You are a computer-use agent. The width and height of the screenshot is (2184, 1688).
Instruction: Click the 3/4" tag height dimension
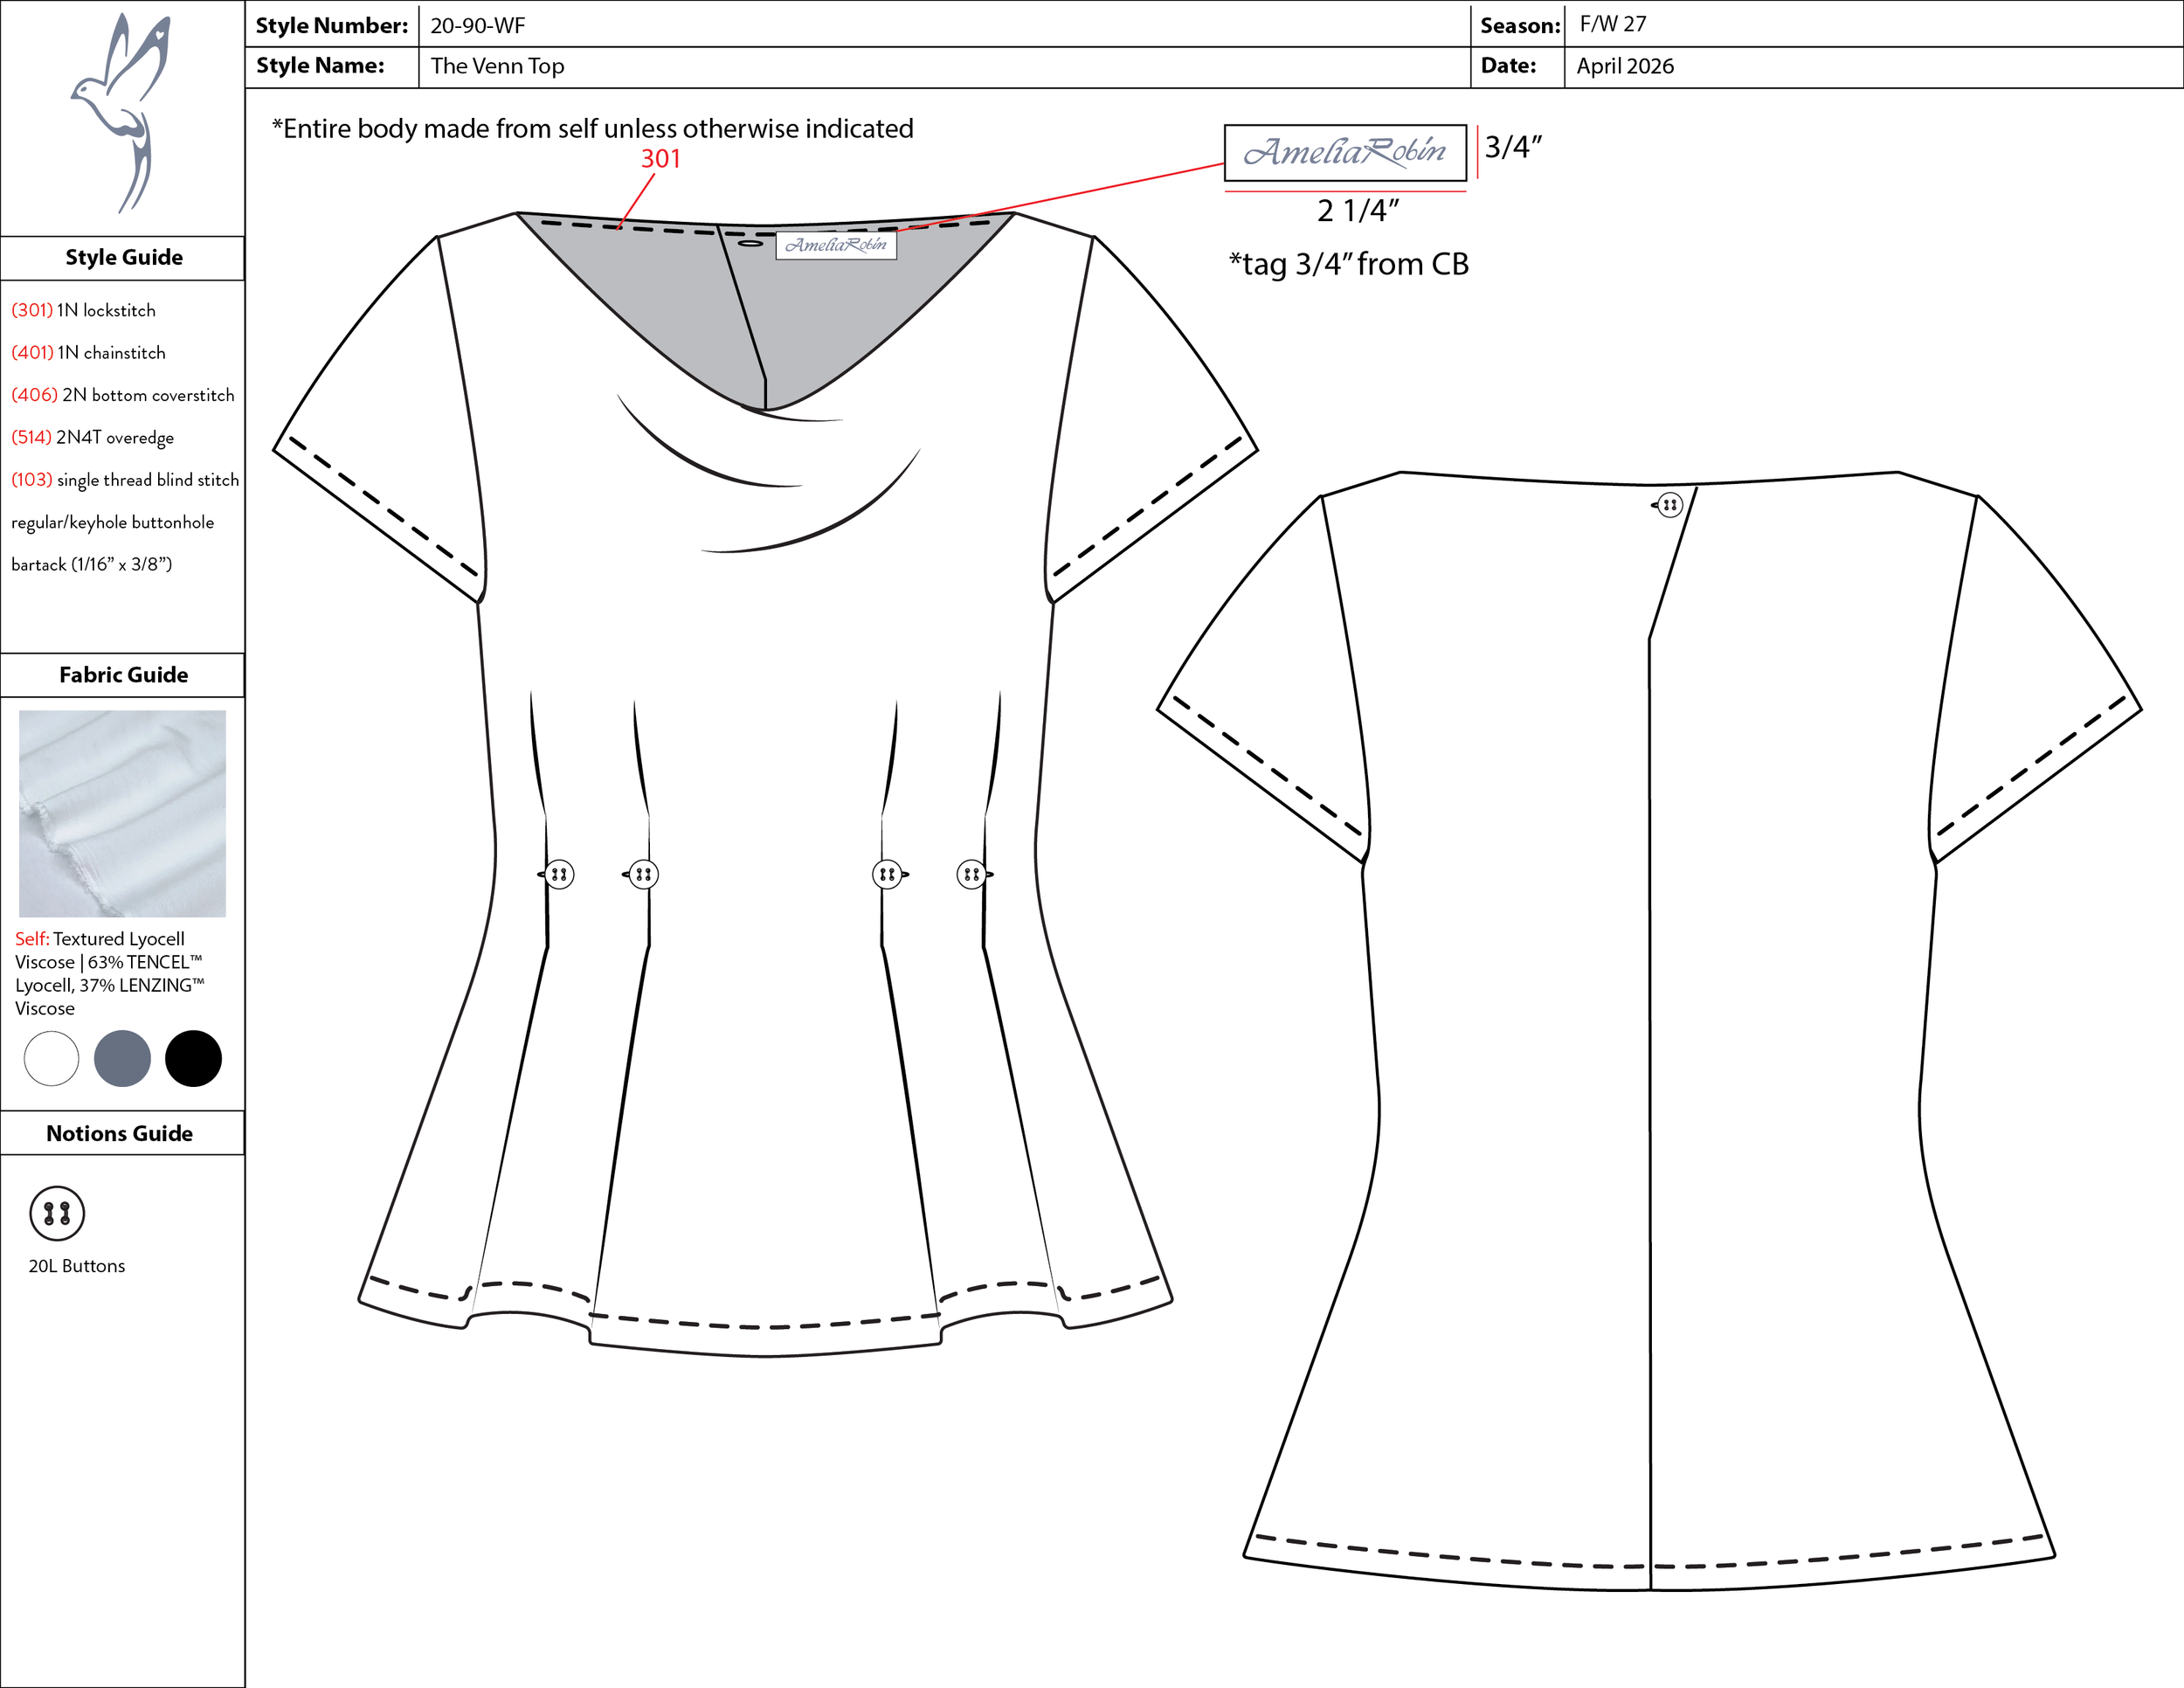[1513, 147]
